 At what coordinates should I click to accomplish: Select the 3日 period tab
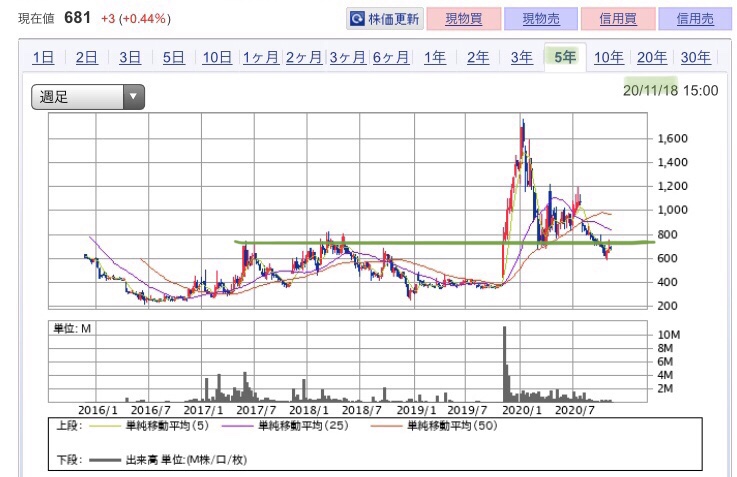pyautogui.click(x=130, y=57)
